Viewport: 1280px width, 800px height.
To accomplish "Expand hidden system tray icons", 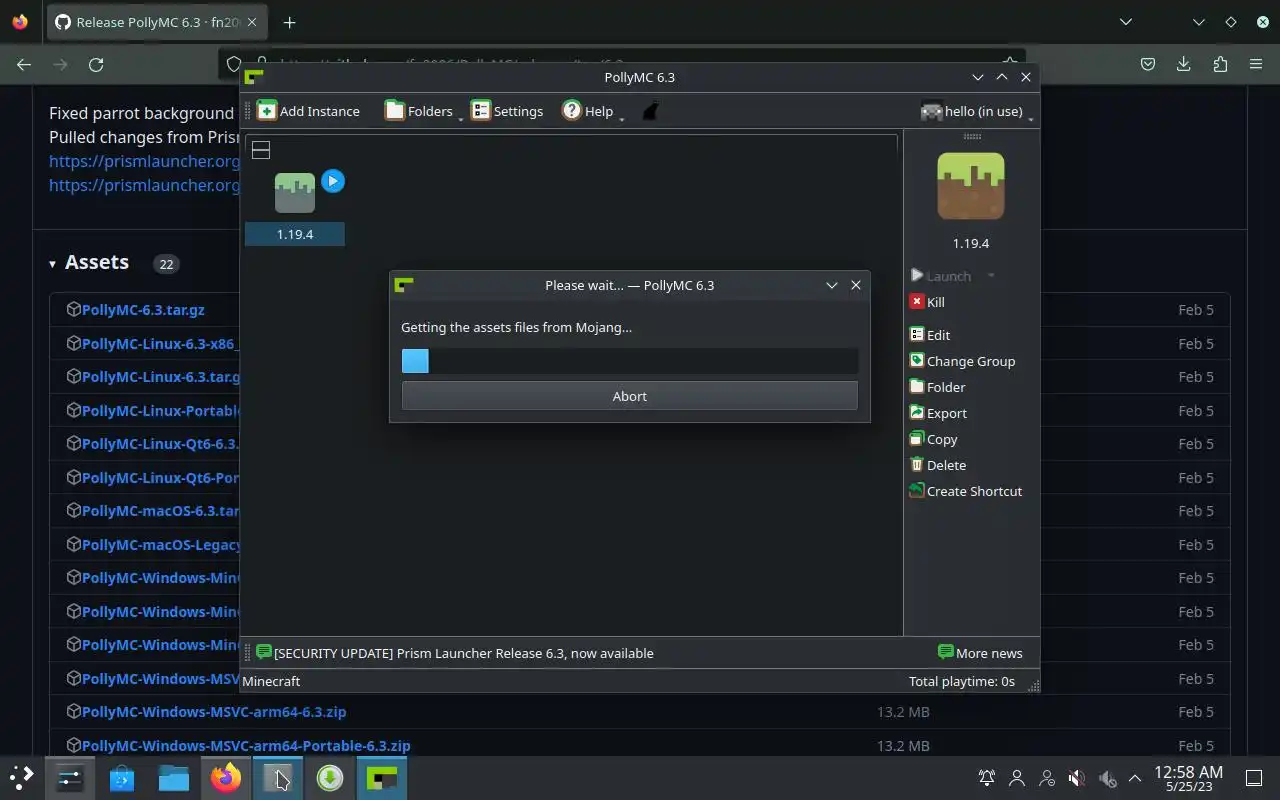I will (1135, 778).
